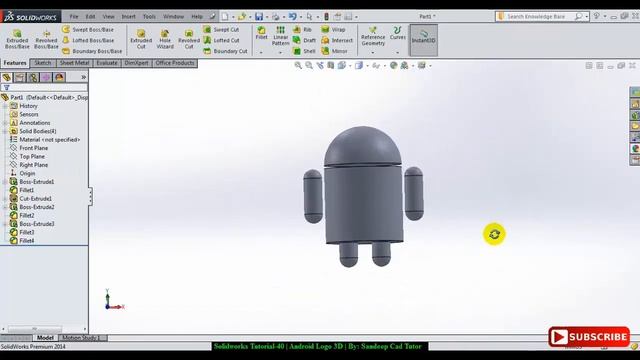Viewport: 640px width, 360px height.
Task: Choose the Boundary Boss/Base command
Action: tap(92, 51)
